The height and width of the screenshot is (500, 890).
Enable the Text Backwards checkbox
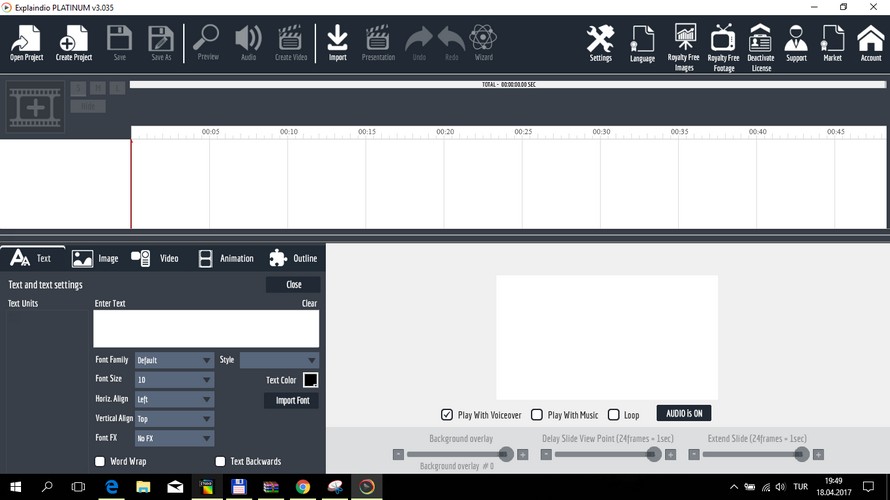pyautogui.click(x=220, y=461)
